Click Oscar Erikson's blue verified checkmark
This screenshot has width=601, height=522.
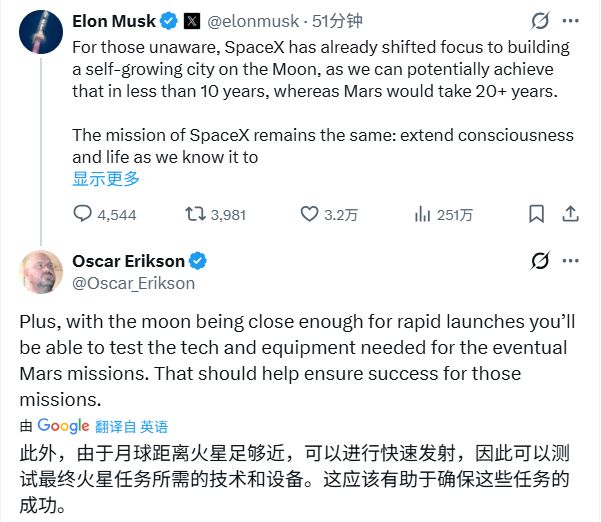coord(199,261)
